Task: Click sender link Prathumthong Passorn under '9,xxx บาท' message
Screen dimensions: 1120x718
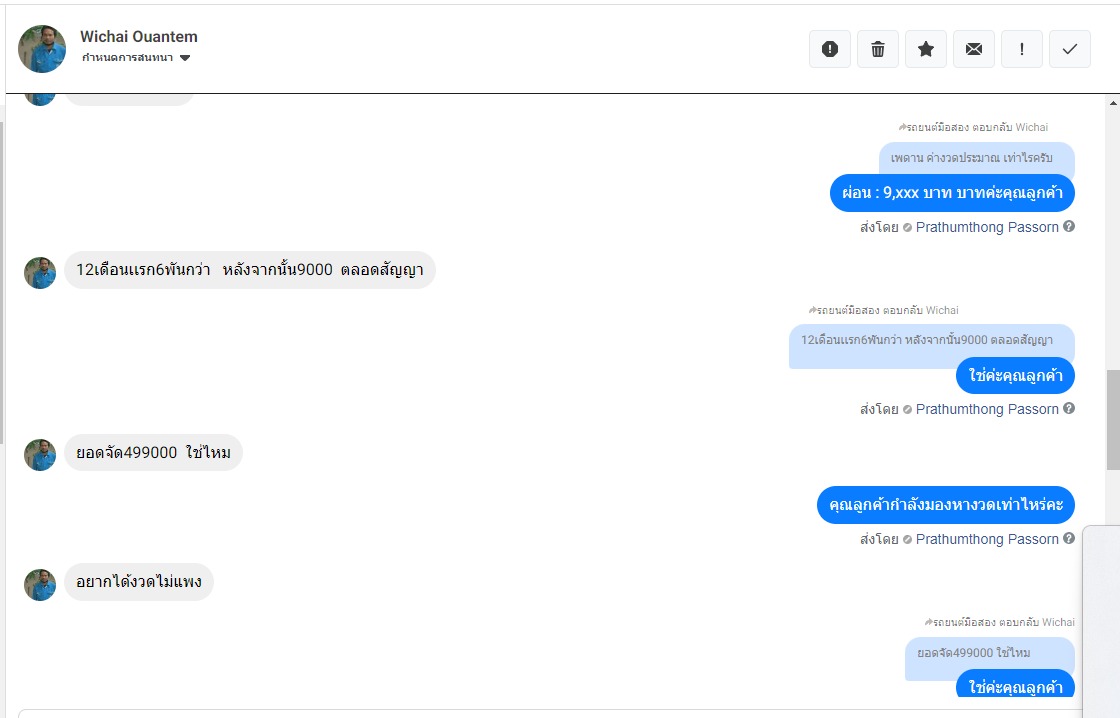Action: (x=987, y=227)
